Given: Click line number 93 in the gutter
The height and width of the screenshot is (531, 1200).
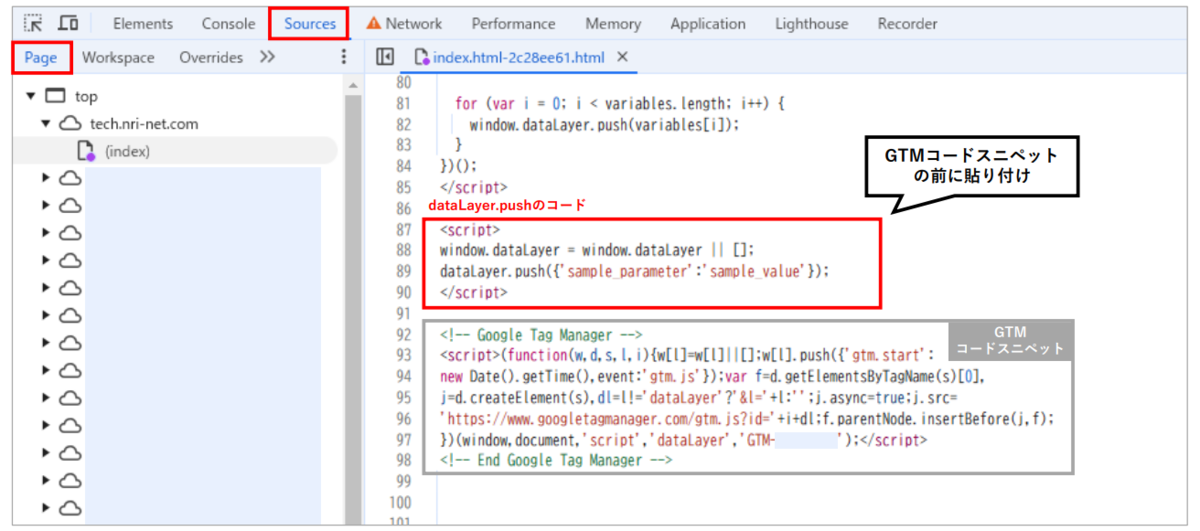Looking at the screenshot, I should (404, 354).
